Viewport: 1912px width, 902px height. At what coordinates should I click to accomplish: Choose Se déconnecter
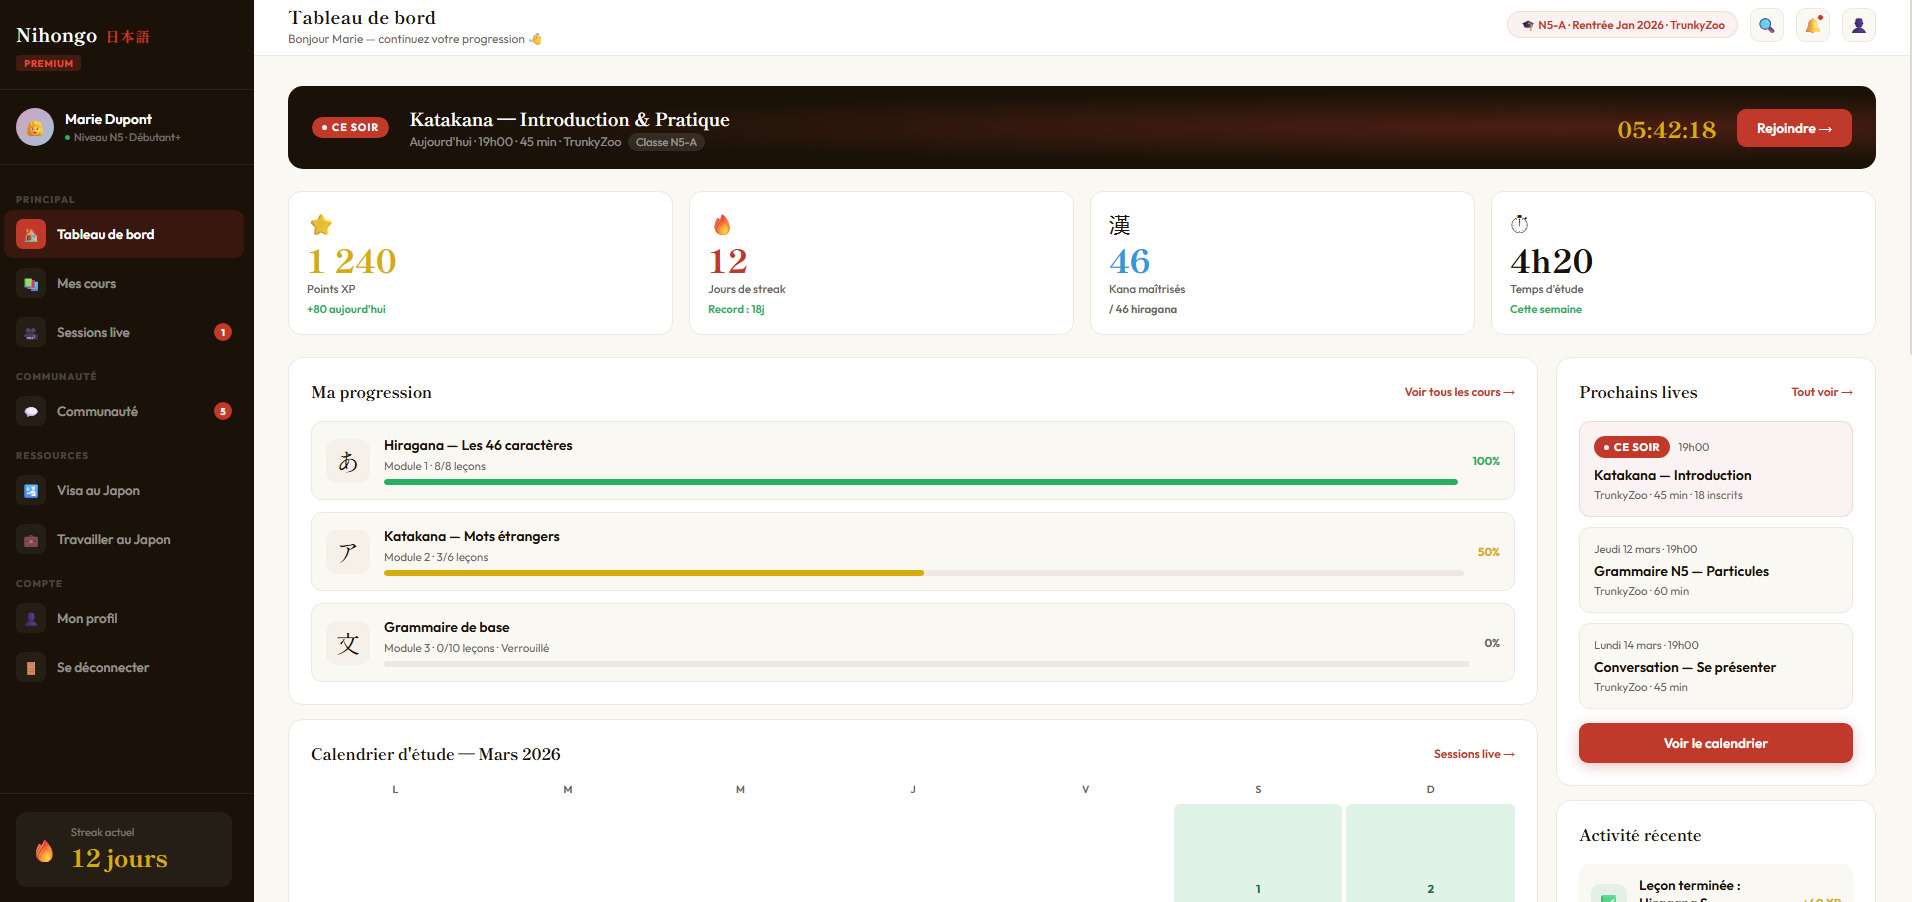pyautogui.click(x=124, y=668)
